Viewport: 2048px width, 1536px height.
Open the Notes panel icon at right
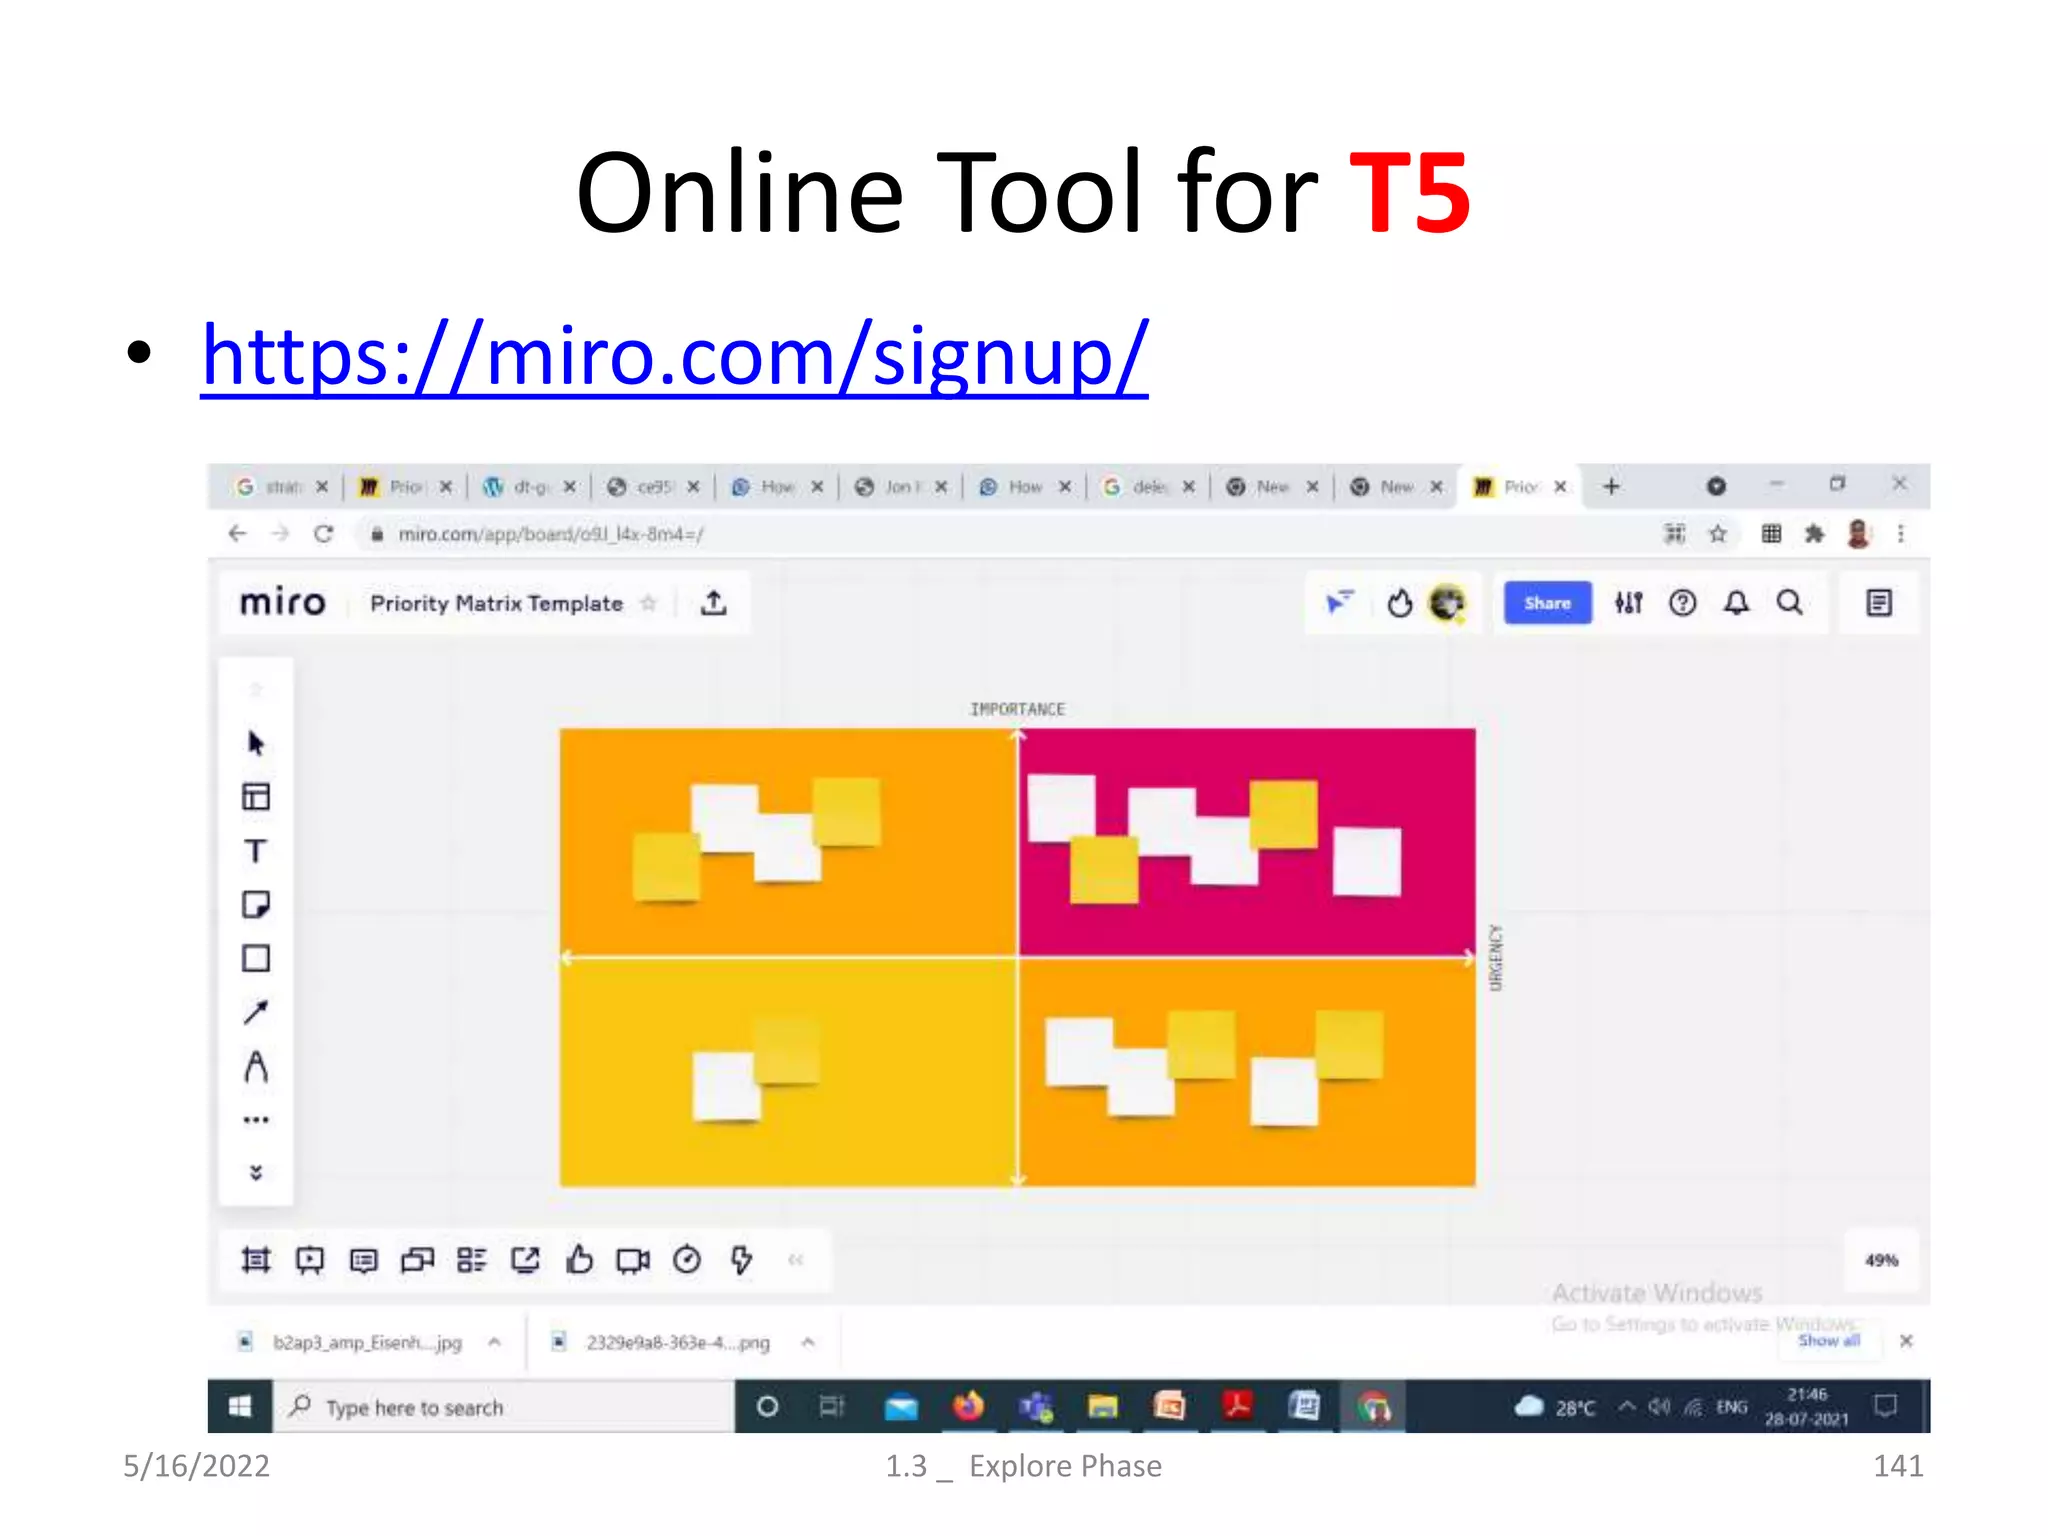click(x=1879, y=603)
